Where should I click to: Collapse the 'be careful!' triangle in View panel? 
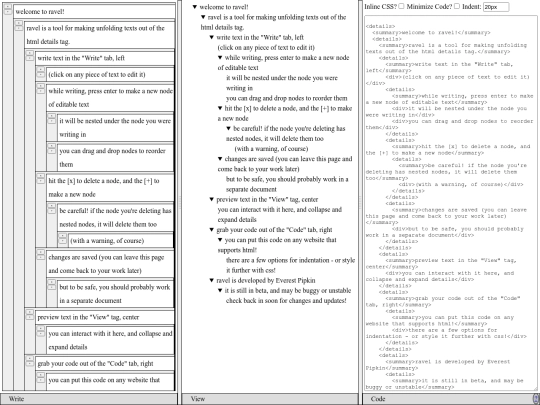click(229, 128)
